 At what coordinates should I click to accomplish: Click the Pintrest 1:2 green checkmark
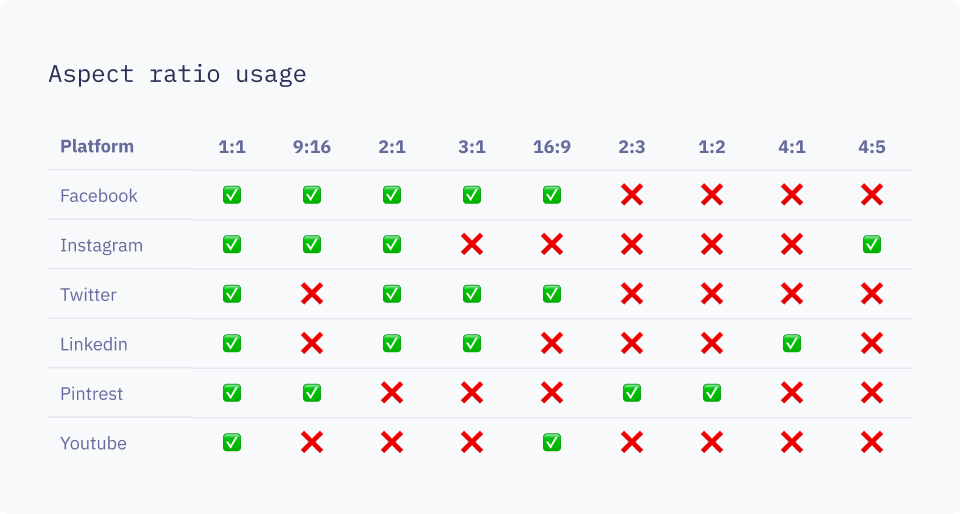click(x=711, y=393)
